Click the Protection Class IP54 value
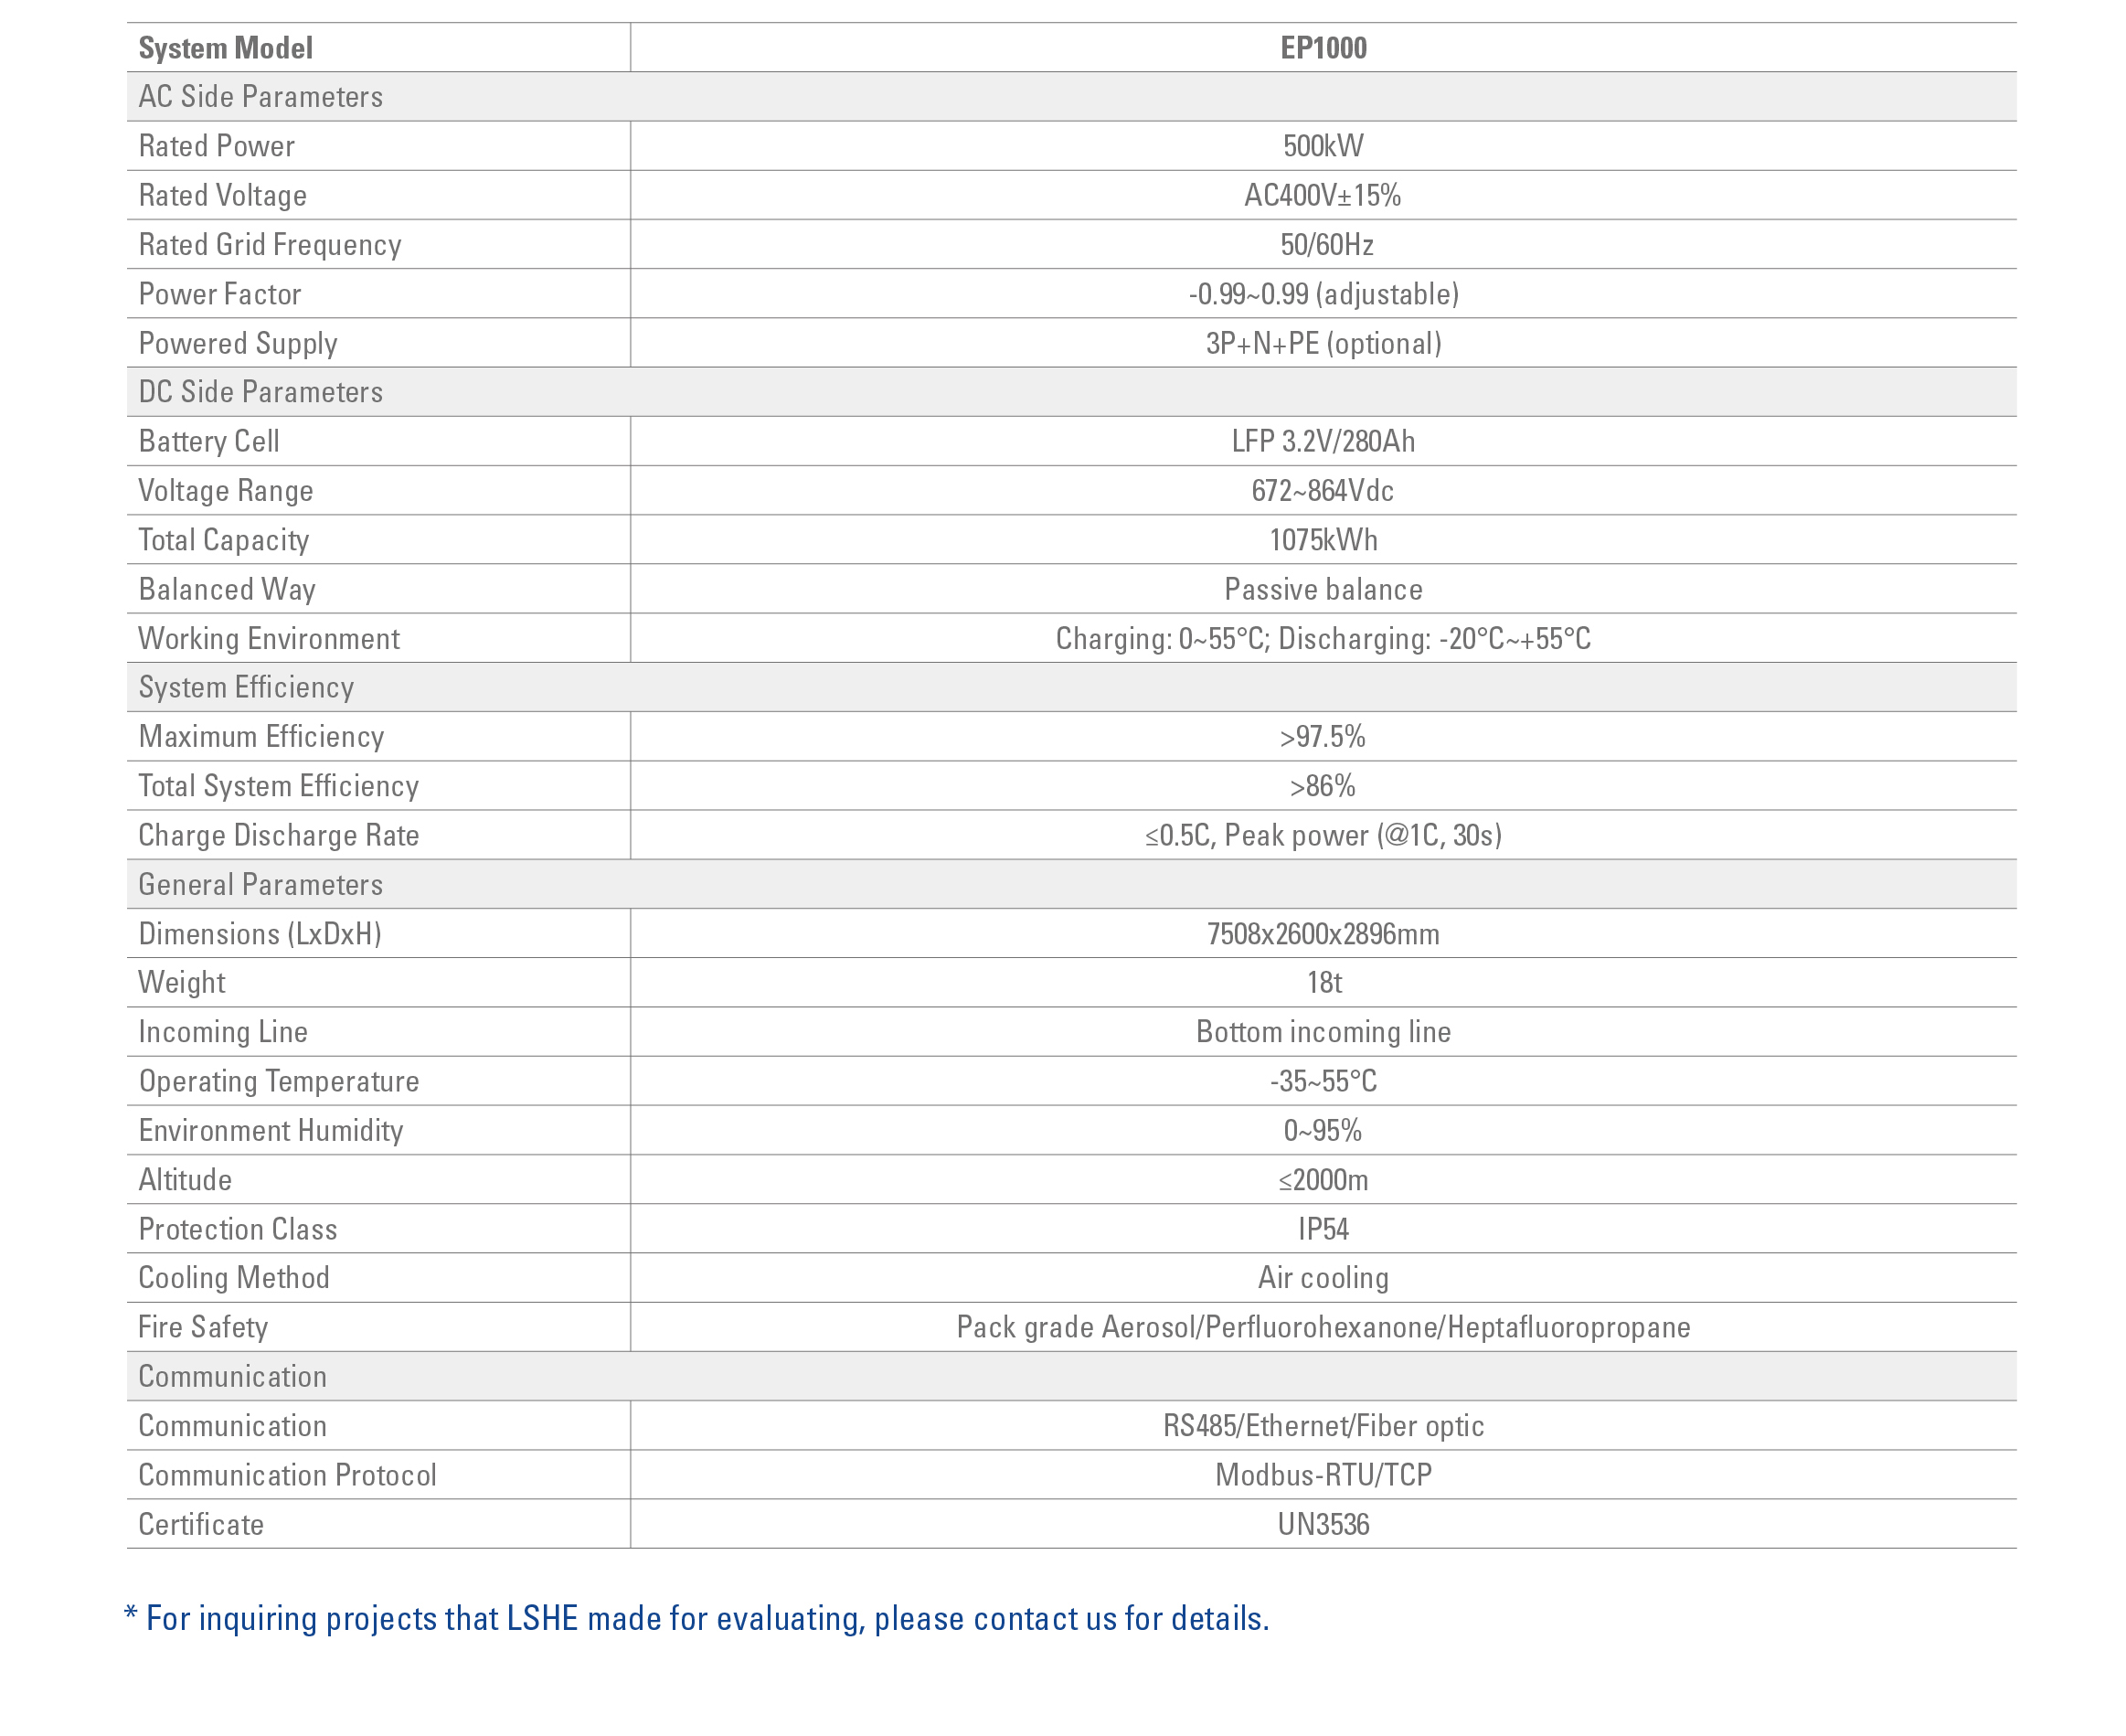The width and height of the screenshot is (2126, 1736). (x=1322, y=1229)
